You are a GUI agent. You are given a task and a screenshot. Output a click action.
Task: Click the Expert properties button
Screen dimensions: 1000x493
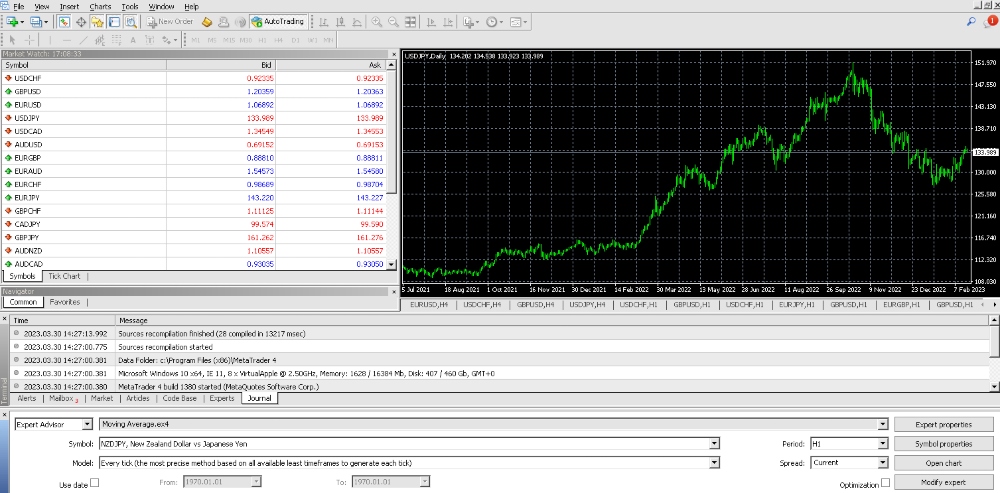[943, 424]
